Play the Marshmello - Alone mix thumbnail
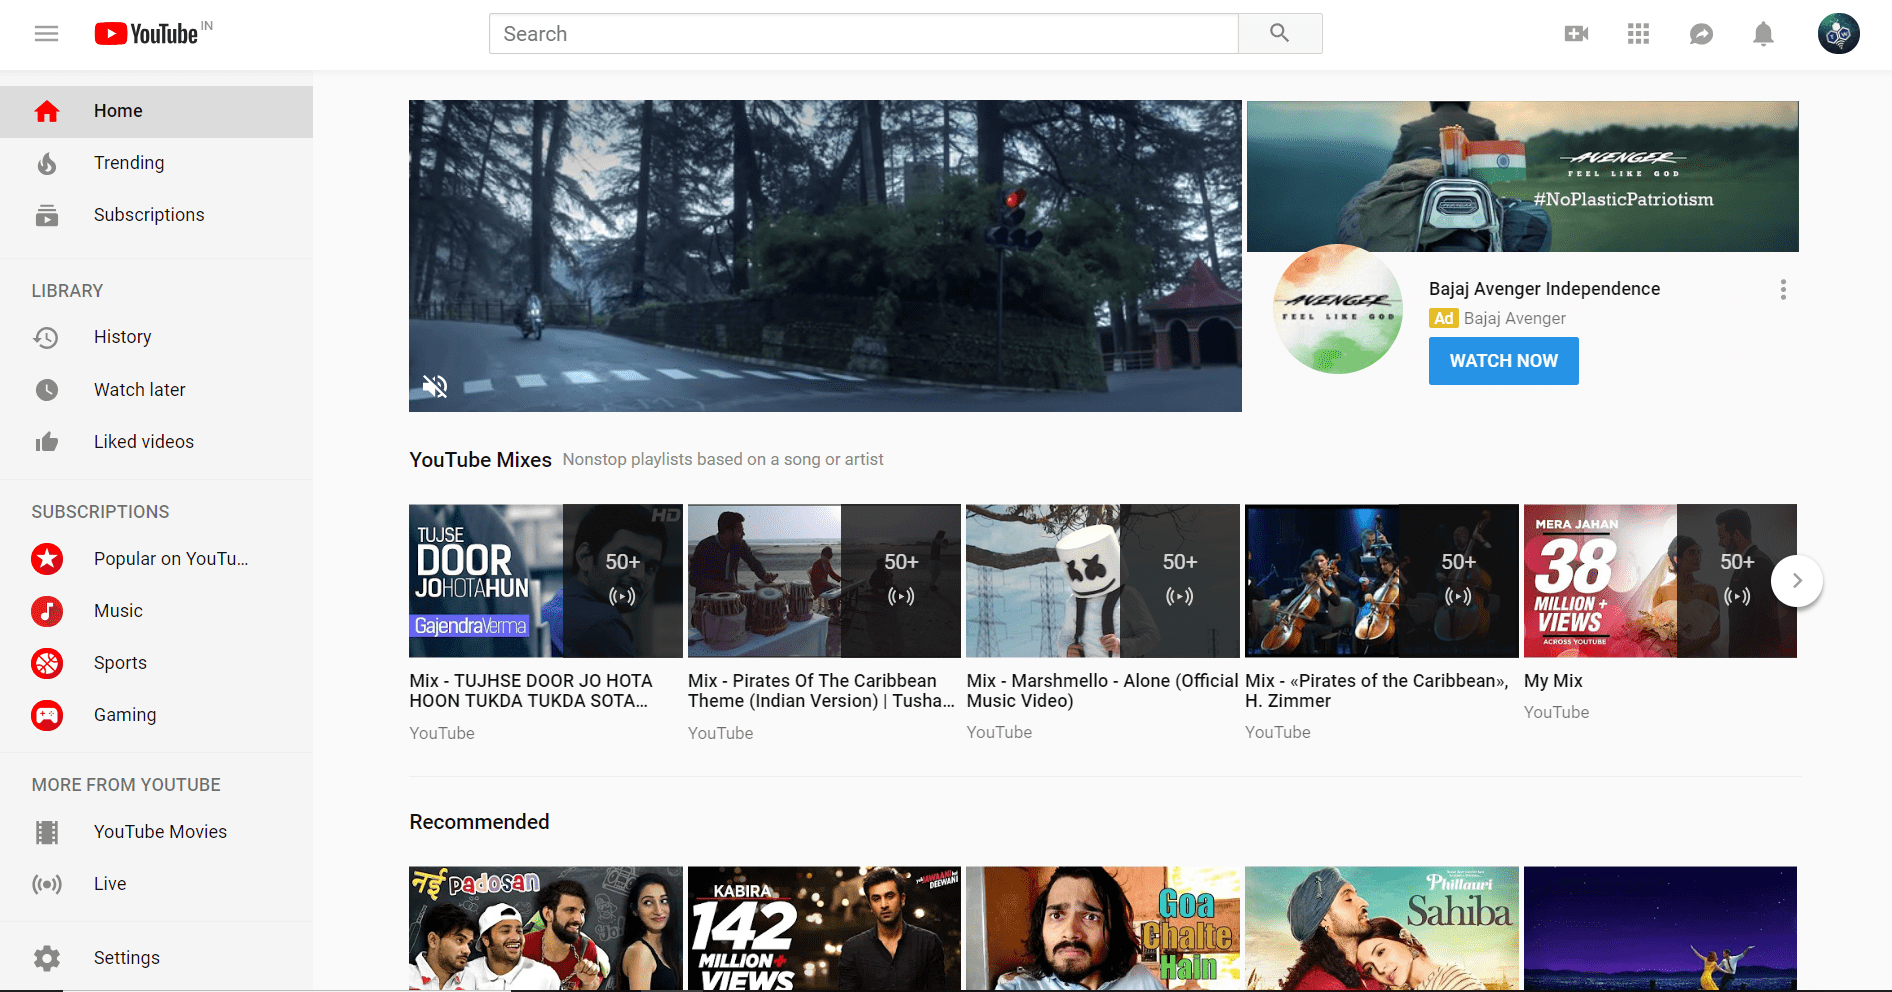 click(1101, 580)
